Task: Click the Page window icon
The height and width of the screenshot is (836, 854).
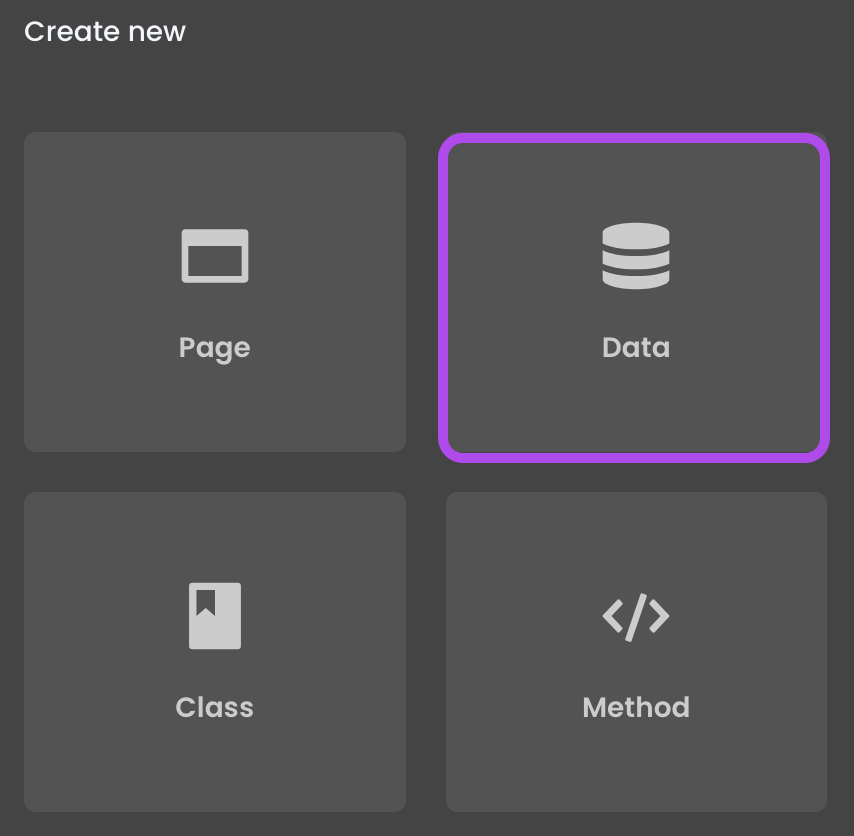Action: tap(215, 256)
